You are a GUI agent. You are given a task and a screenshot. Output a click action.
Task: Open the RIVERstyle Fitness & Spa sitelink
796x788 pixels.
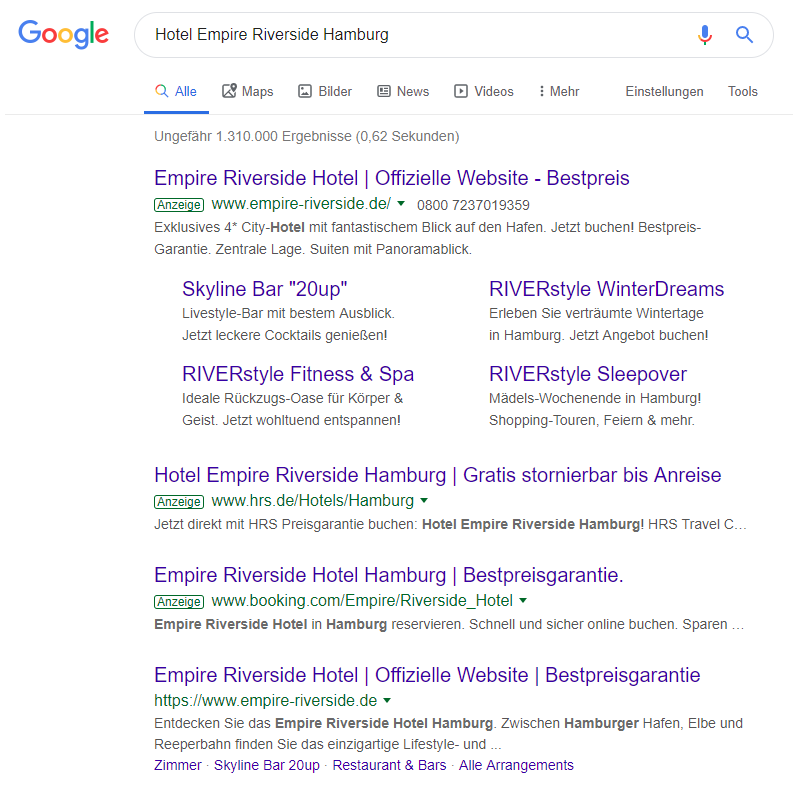click(x=298, y=374)
